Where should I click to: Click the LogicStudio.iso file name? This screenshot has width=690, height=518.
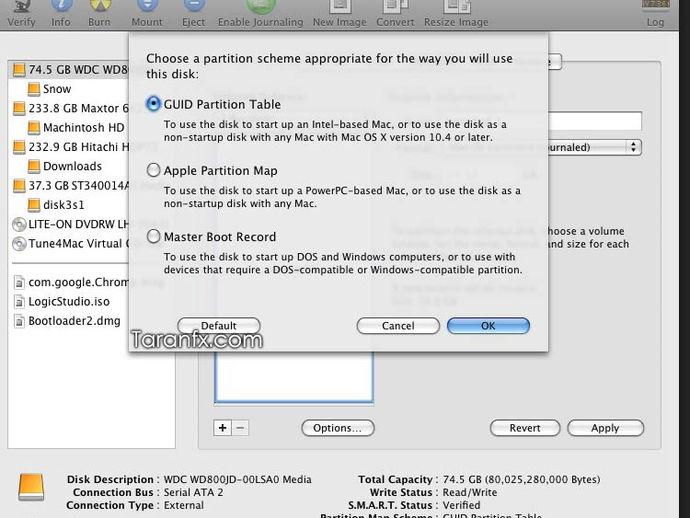[x=69, y=301]
